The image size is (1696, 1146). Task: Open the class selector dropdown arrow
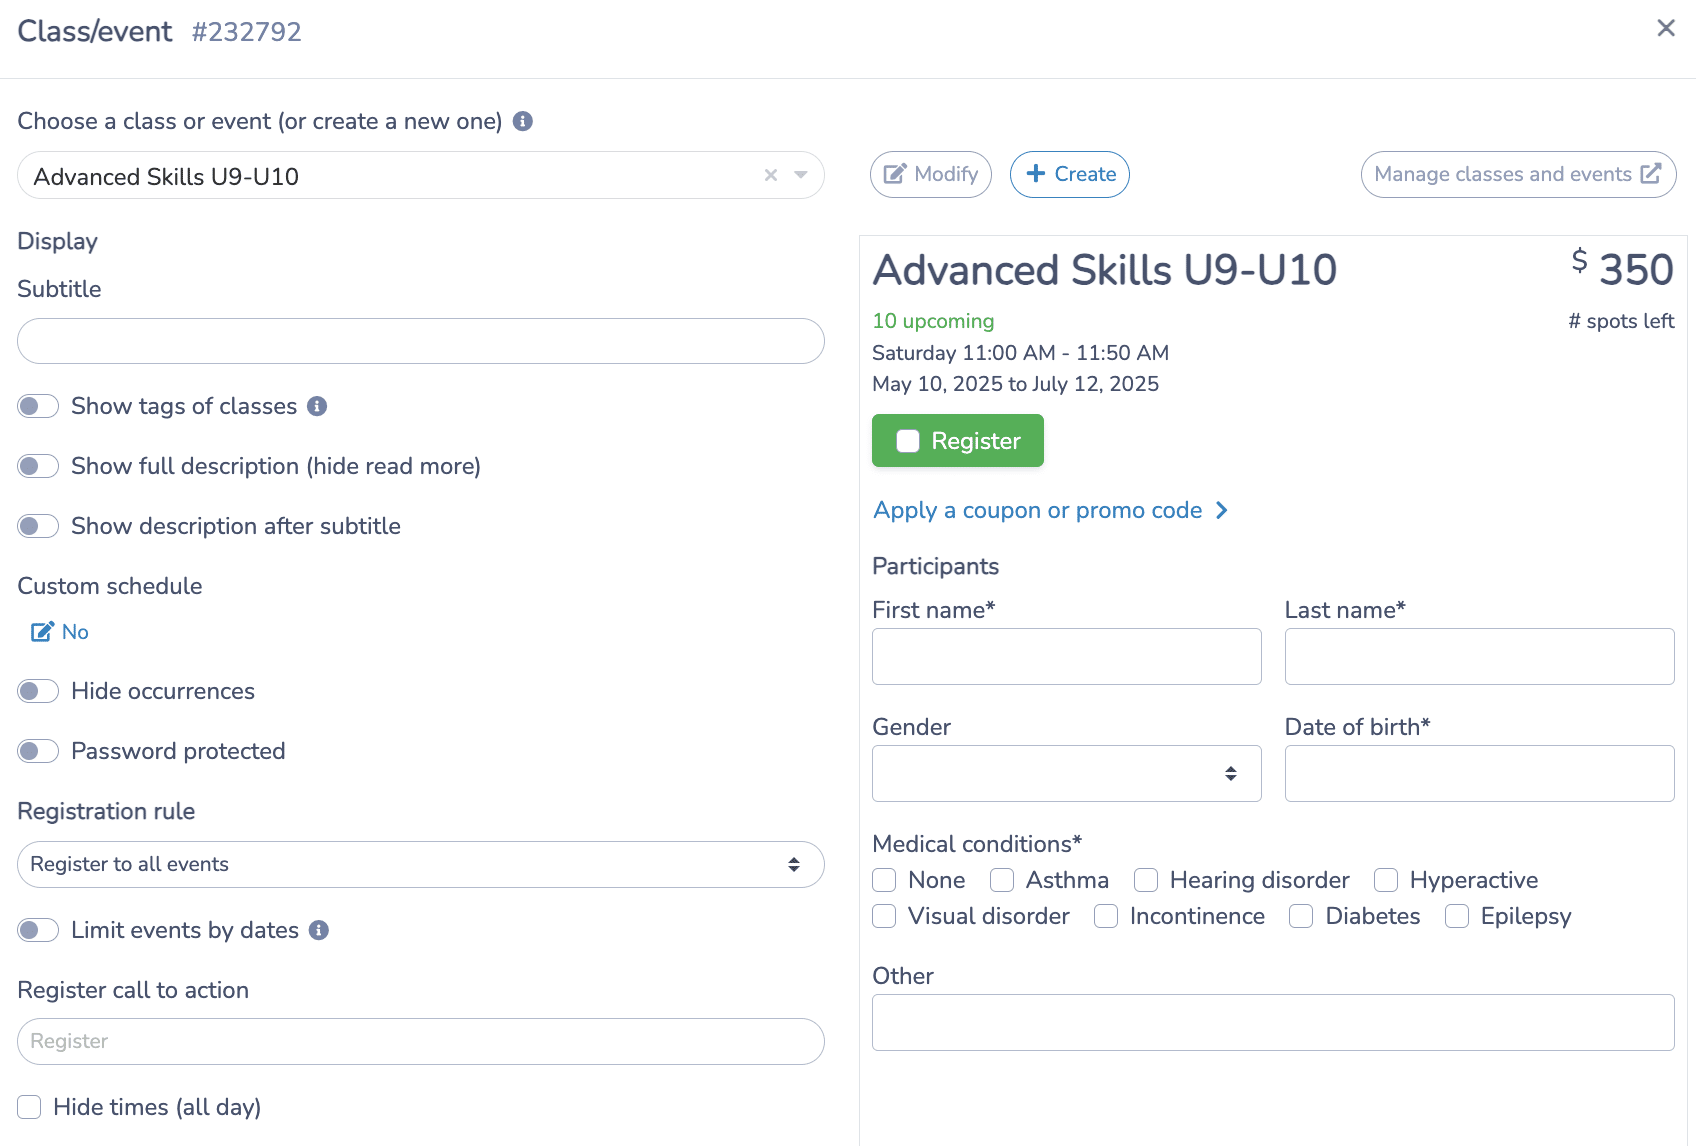point(801,175)
